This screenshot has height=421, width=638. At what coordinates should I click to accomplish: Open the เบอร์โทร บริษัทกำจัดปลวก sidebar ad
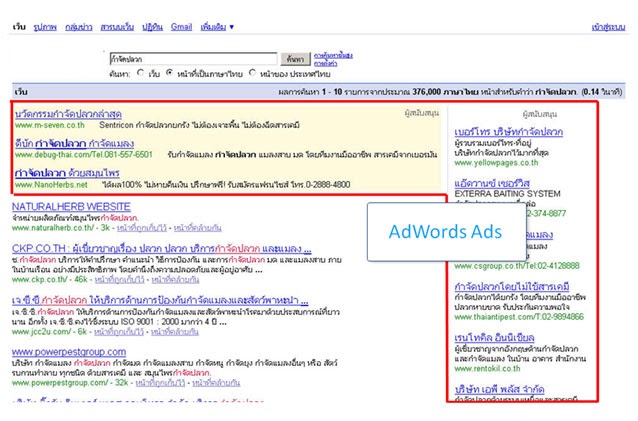coord(509,132)
